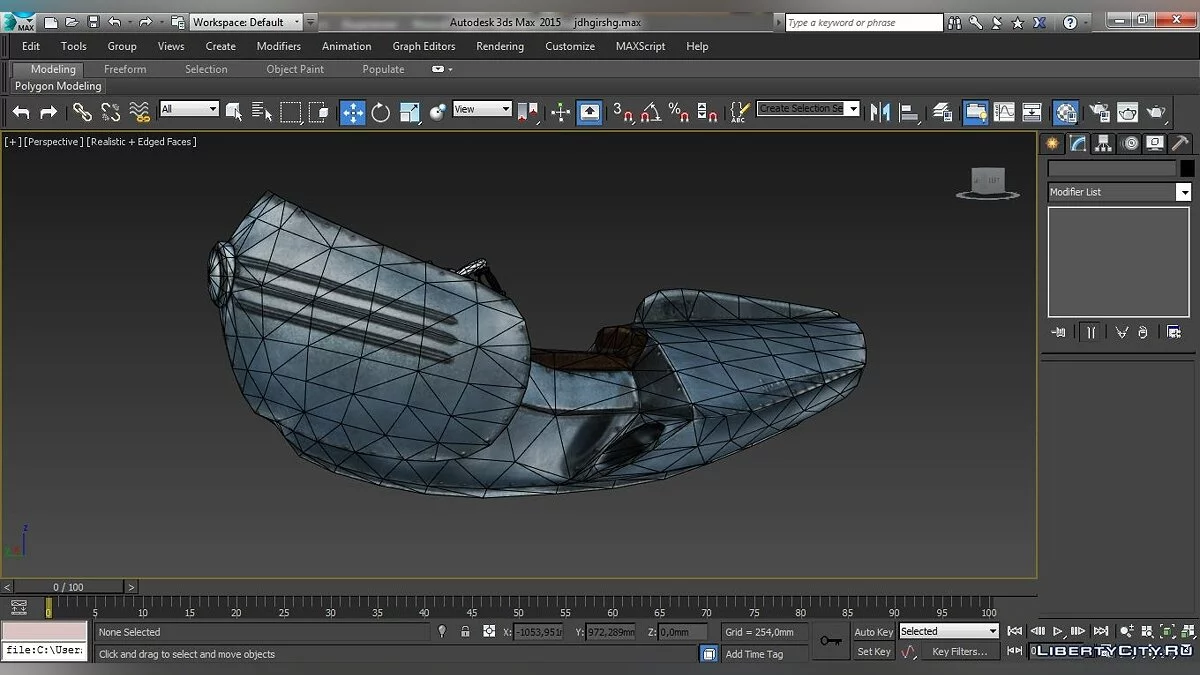Click the Select and Link chain icon
This screenshot has width=1200, height=675.
(82, 112)
